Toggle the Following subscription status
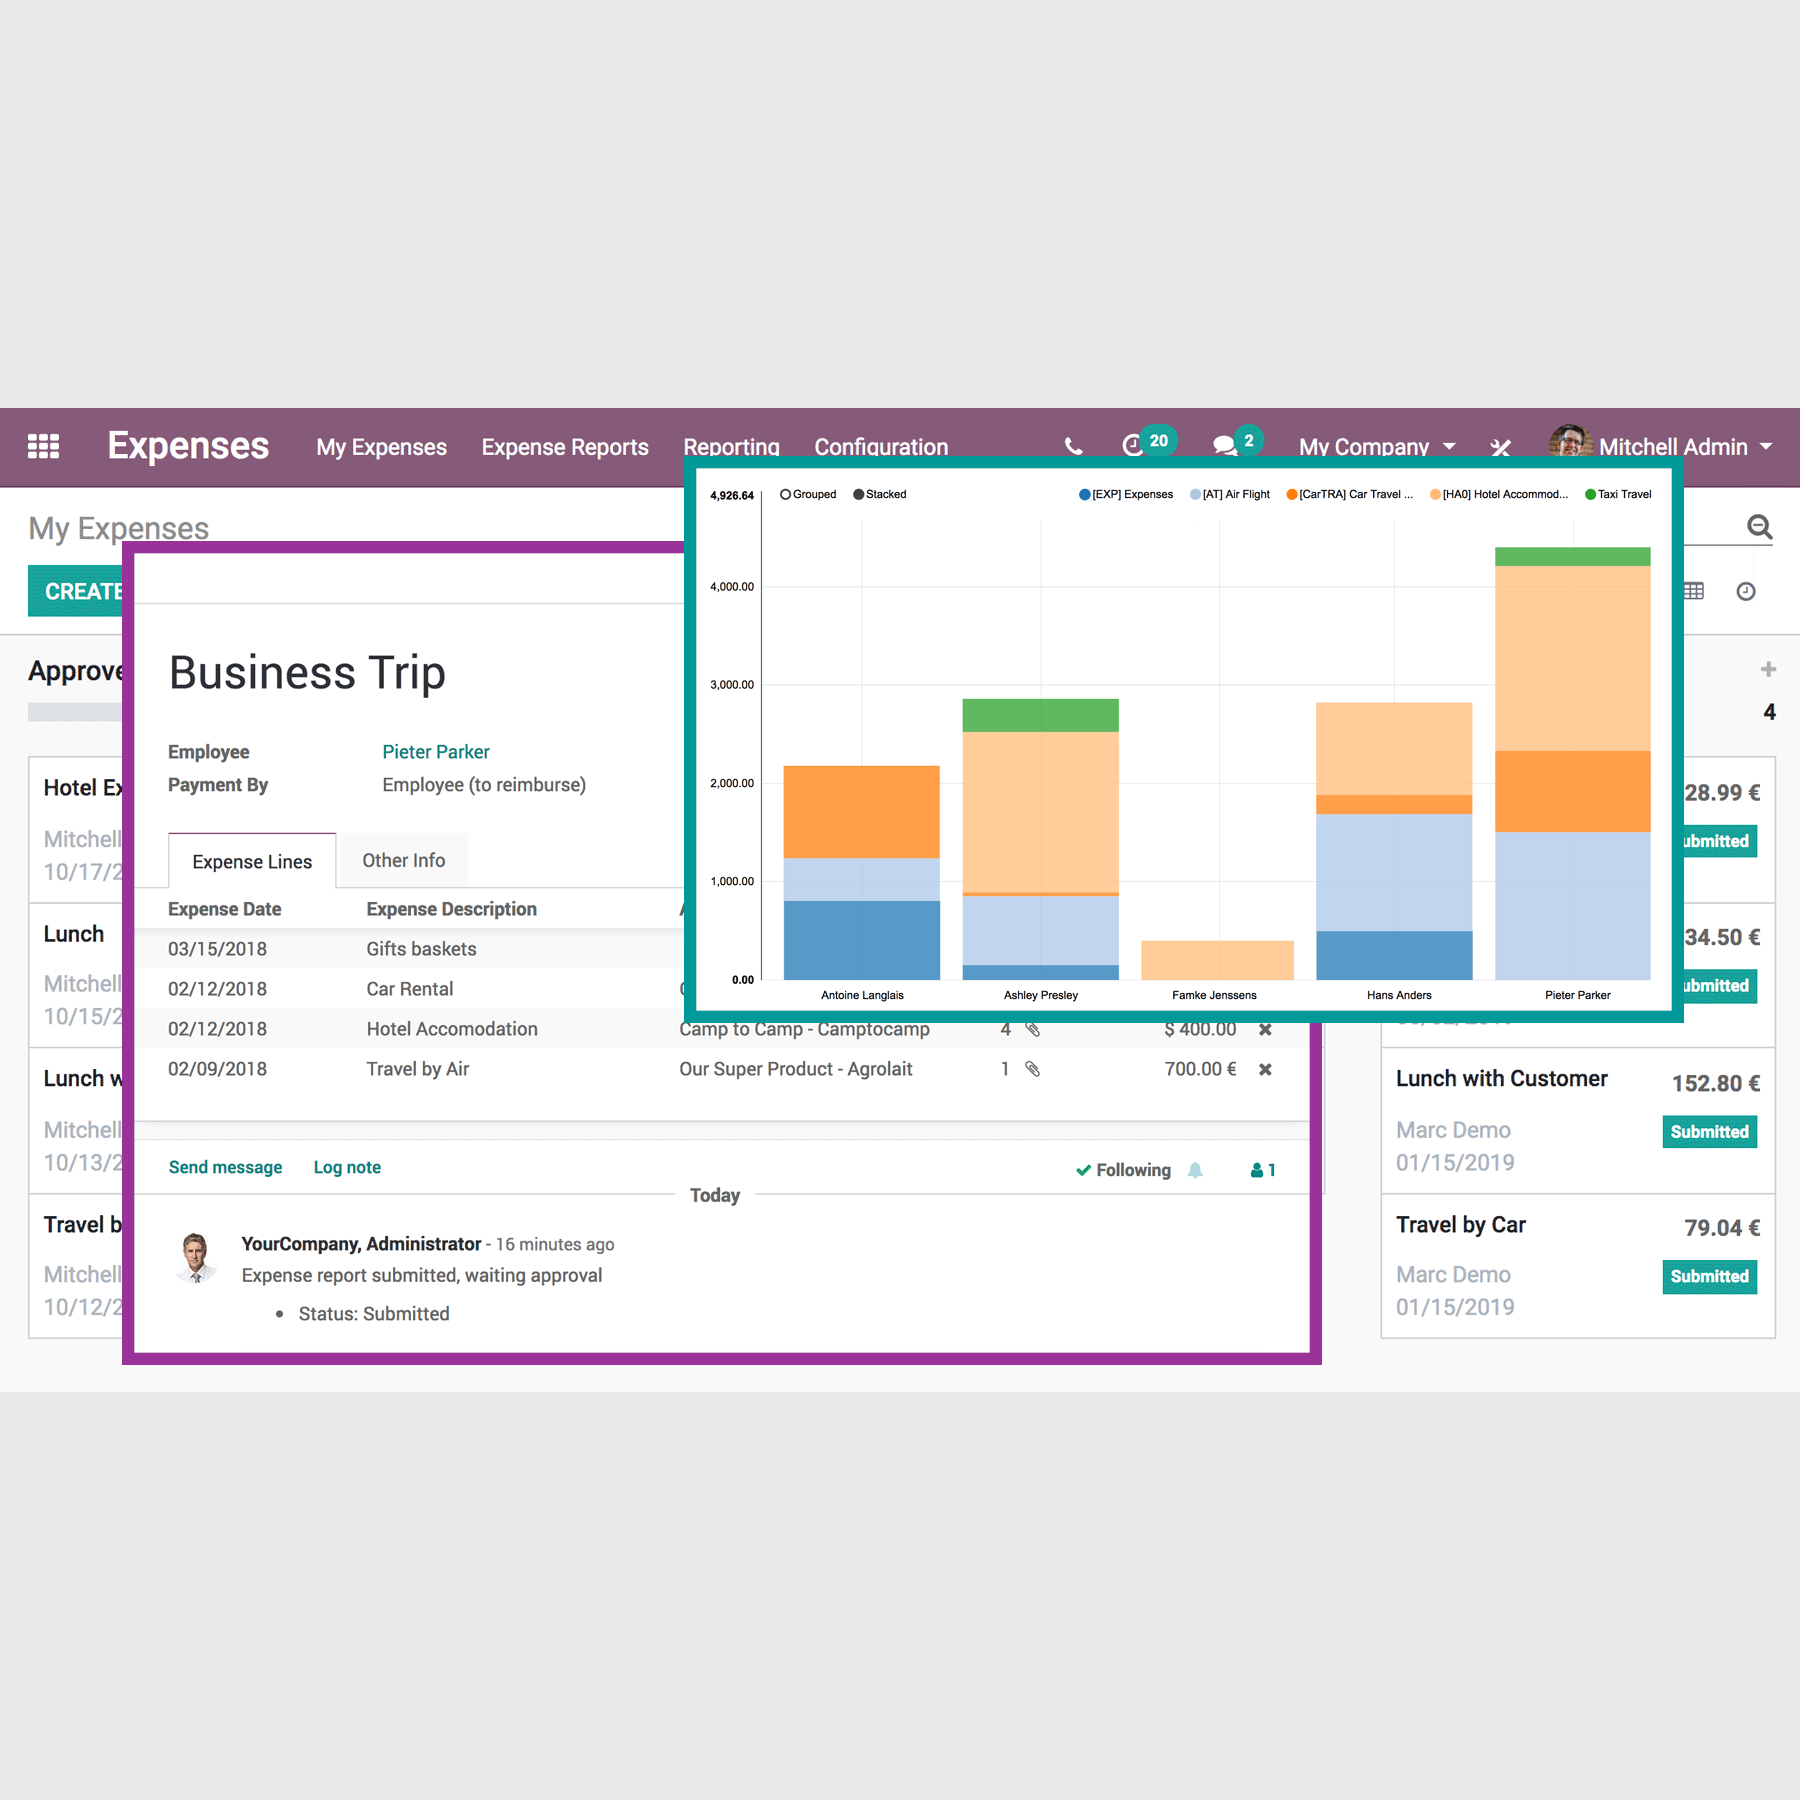The image size is (1800, 1800). (x=1123, y=1170)
